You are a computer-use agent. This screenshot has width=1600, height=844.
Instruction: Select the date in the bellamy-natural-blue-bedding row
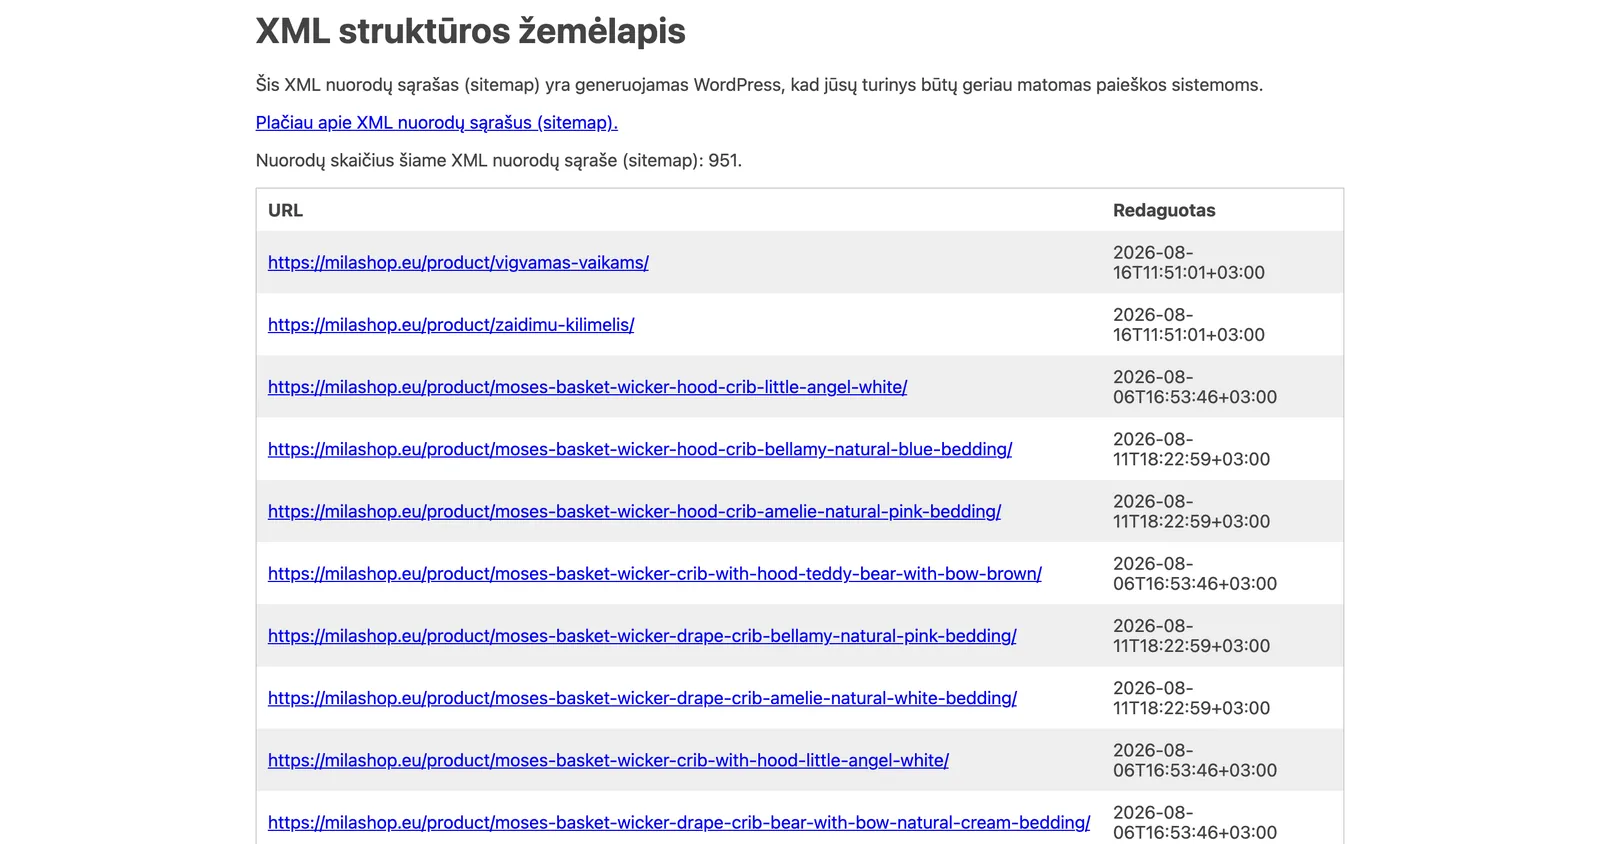coord(1192,449)
